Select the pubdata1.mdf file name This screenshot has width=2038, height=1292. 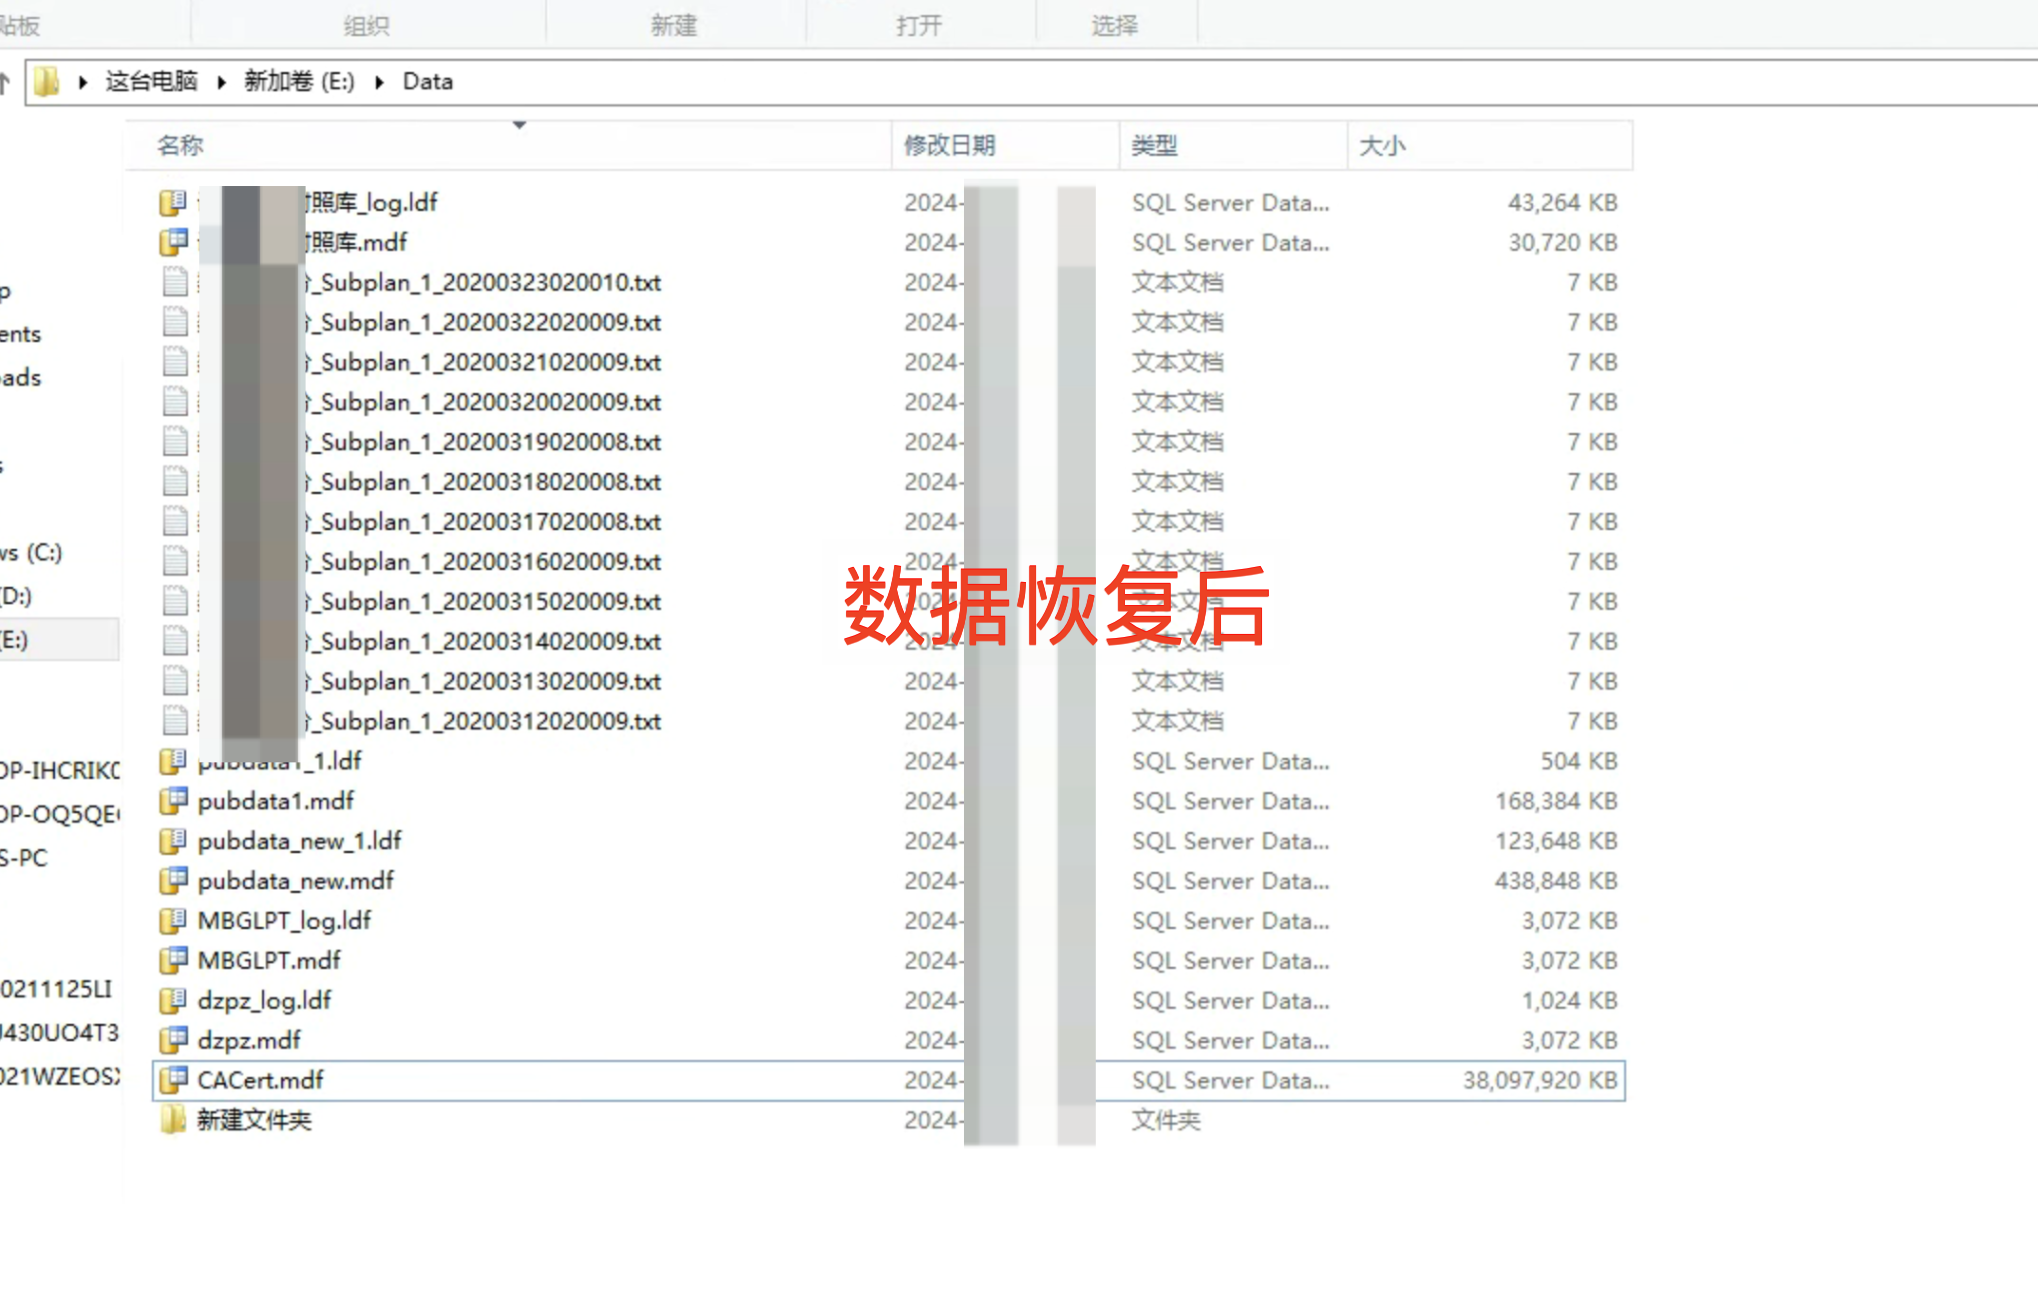(276, 801)
